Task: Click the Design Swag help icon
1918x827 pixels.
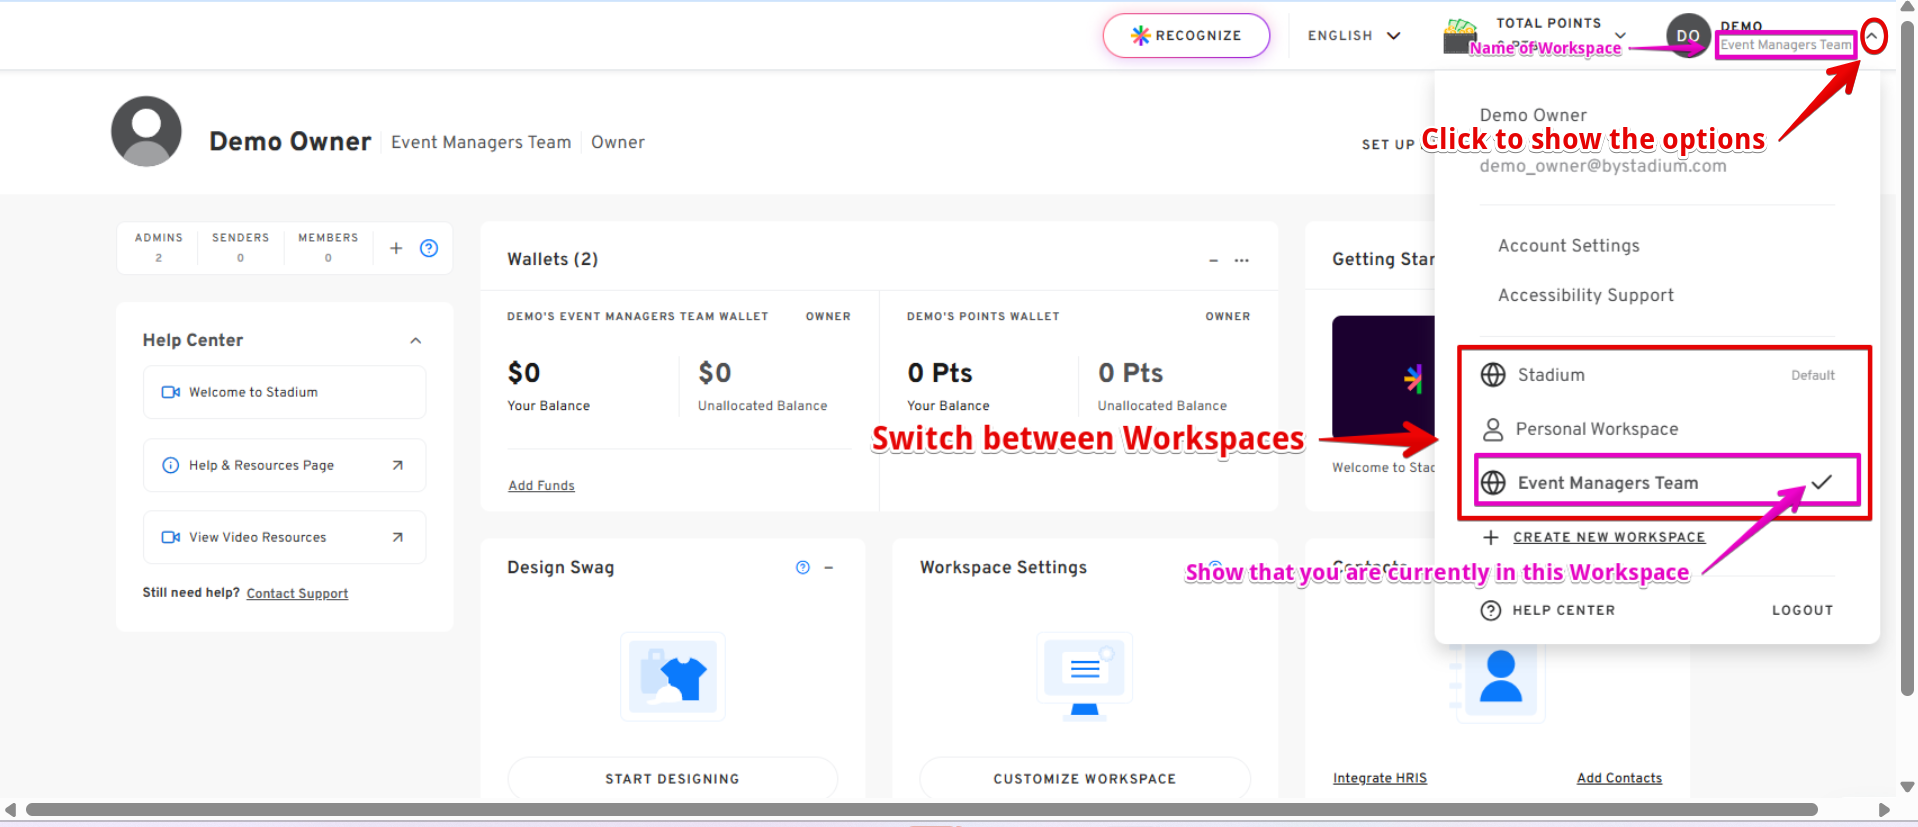Action: (x=802, y=568)
